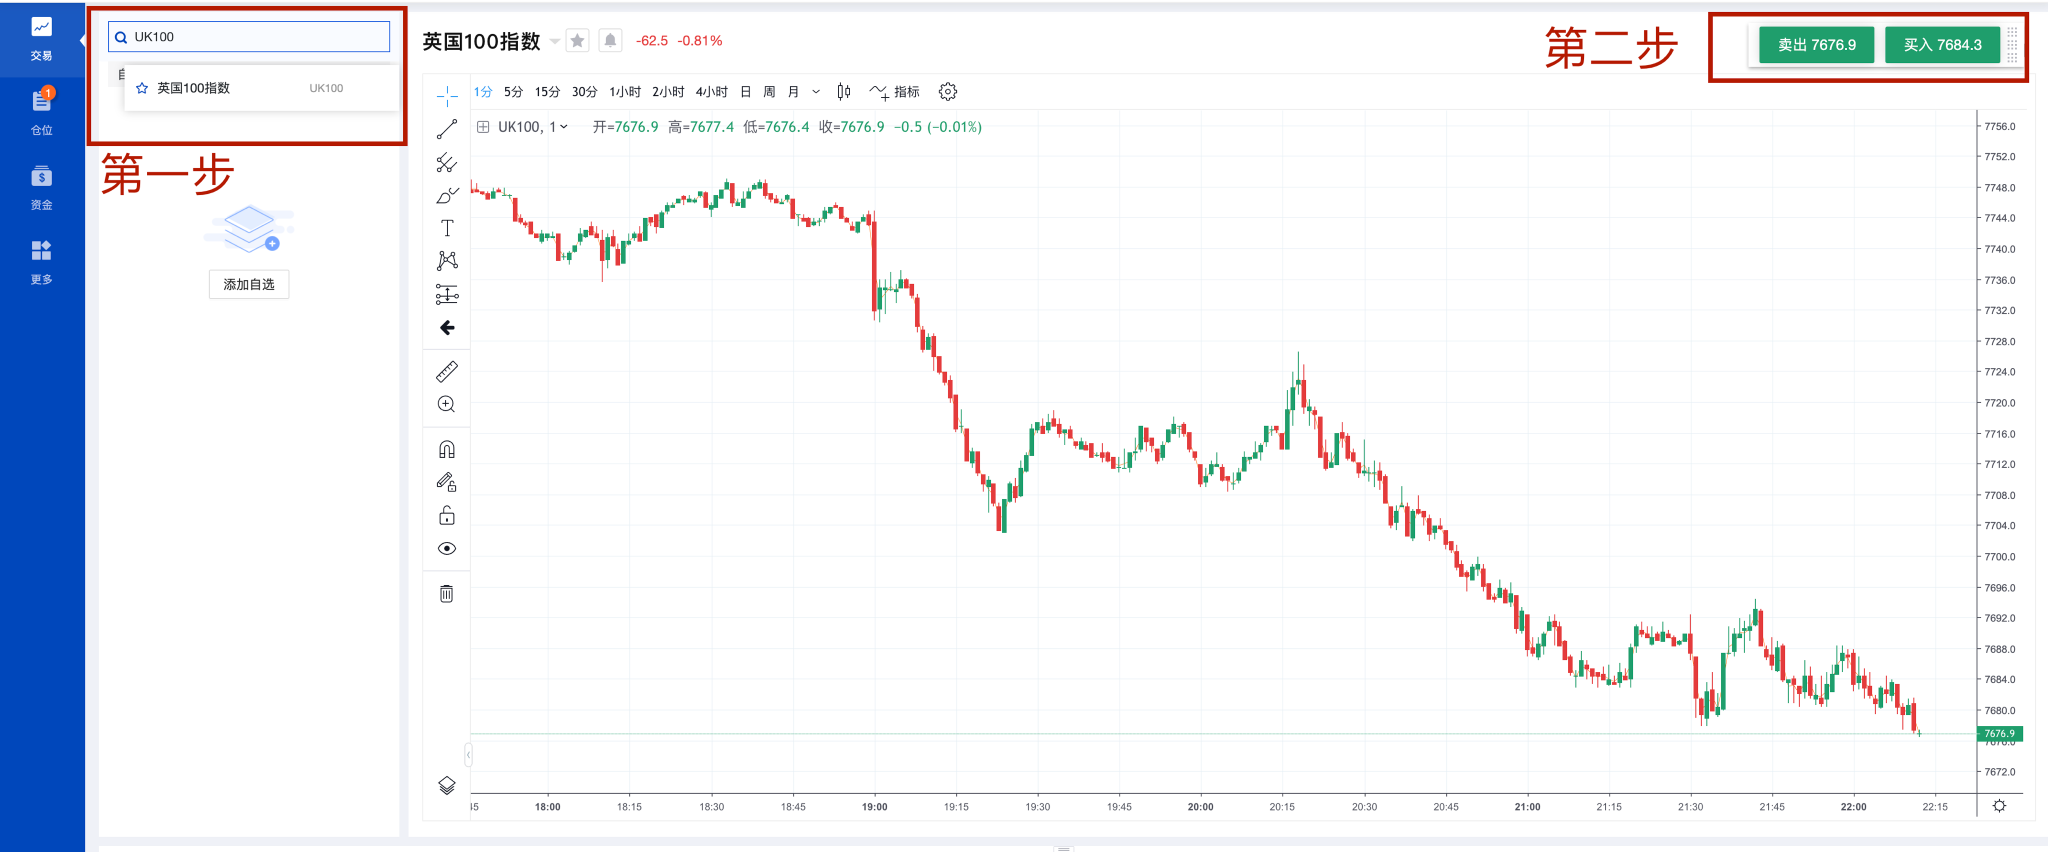The width and height of the screenshot is (2048, 852).
Task: Open the candlestick chart style icon
Action: click(x=844, y=92)
